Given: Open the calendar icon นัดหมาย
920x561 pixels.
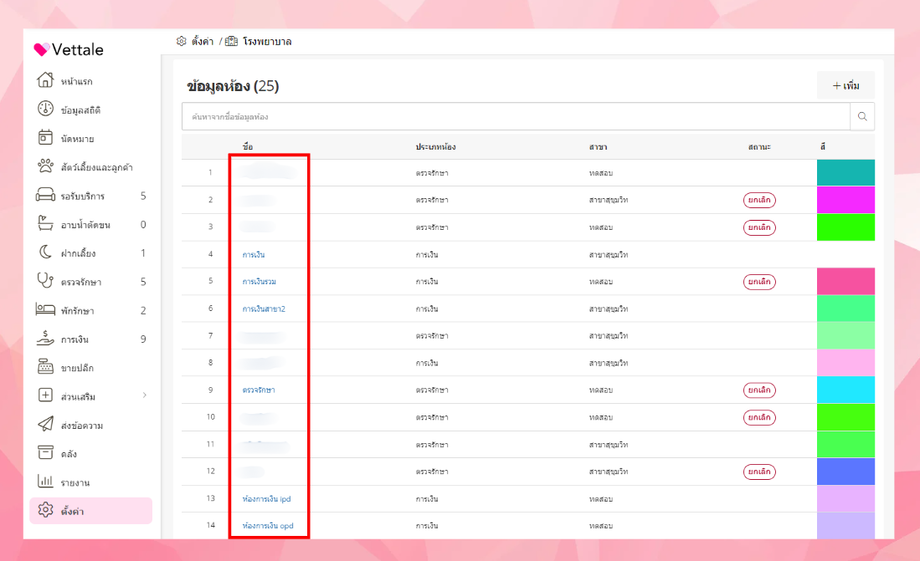Looking at the screenshot, I should click(45, 137).
